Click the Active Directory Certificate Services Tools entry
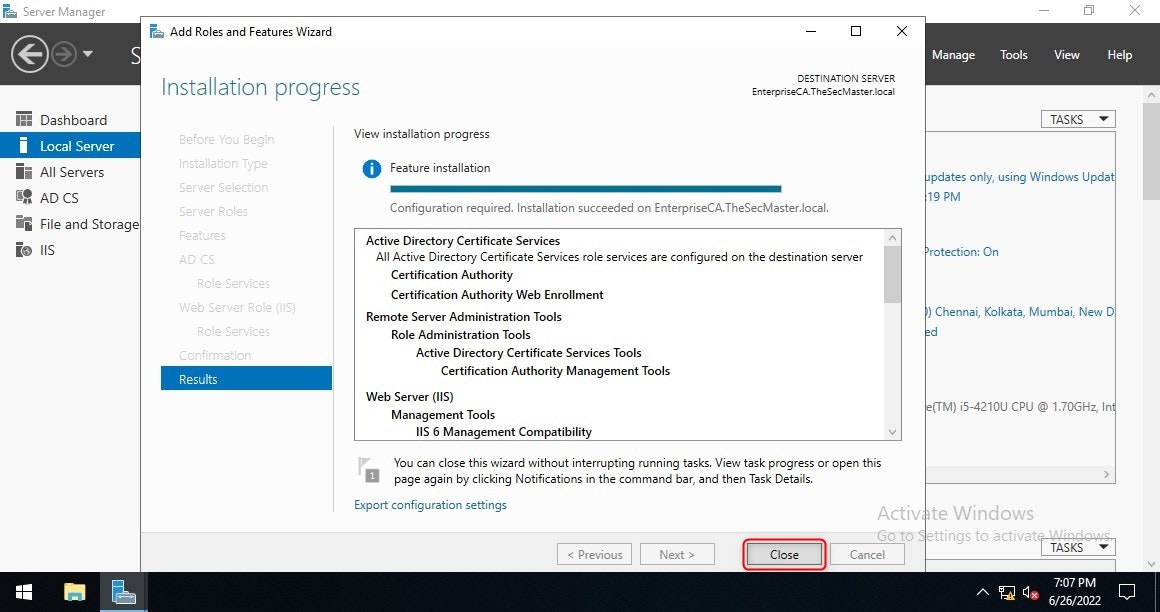The image size is (1160, 612). [x=529, y=353]
